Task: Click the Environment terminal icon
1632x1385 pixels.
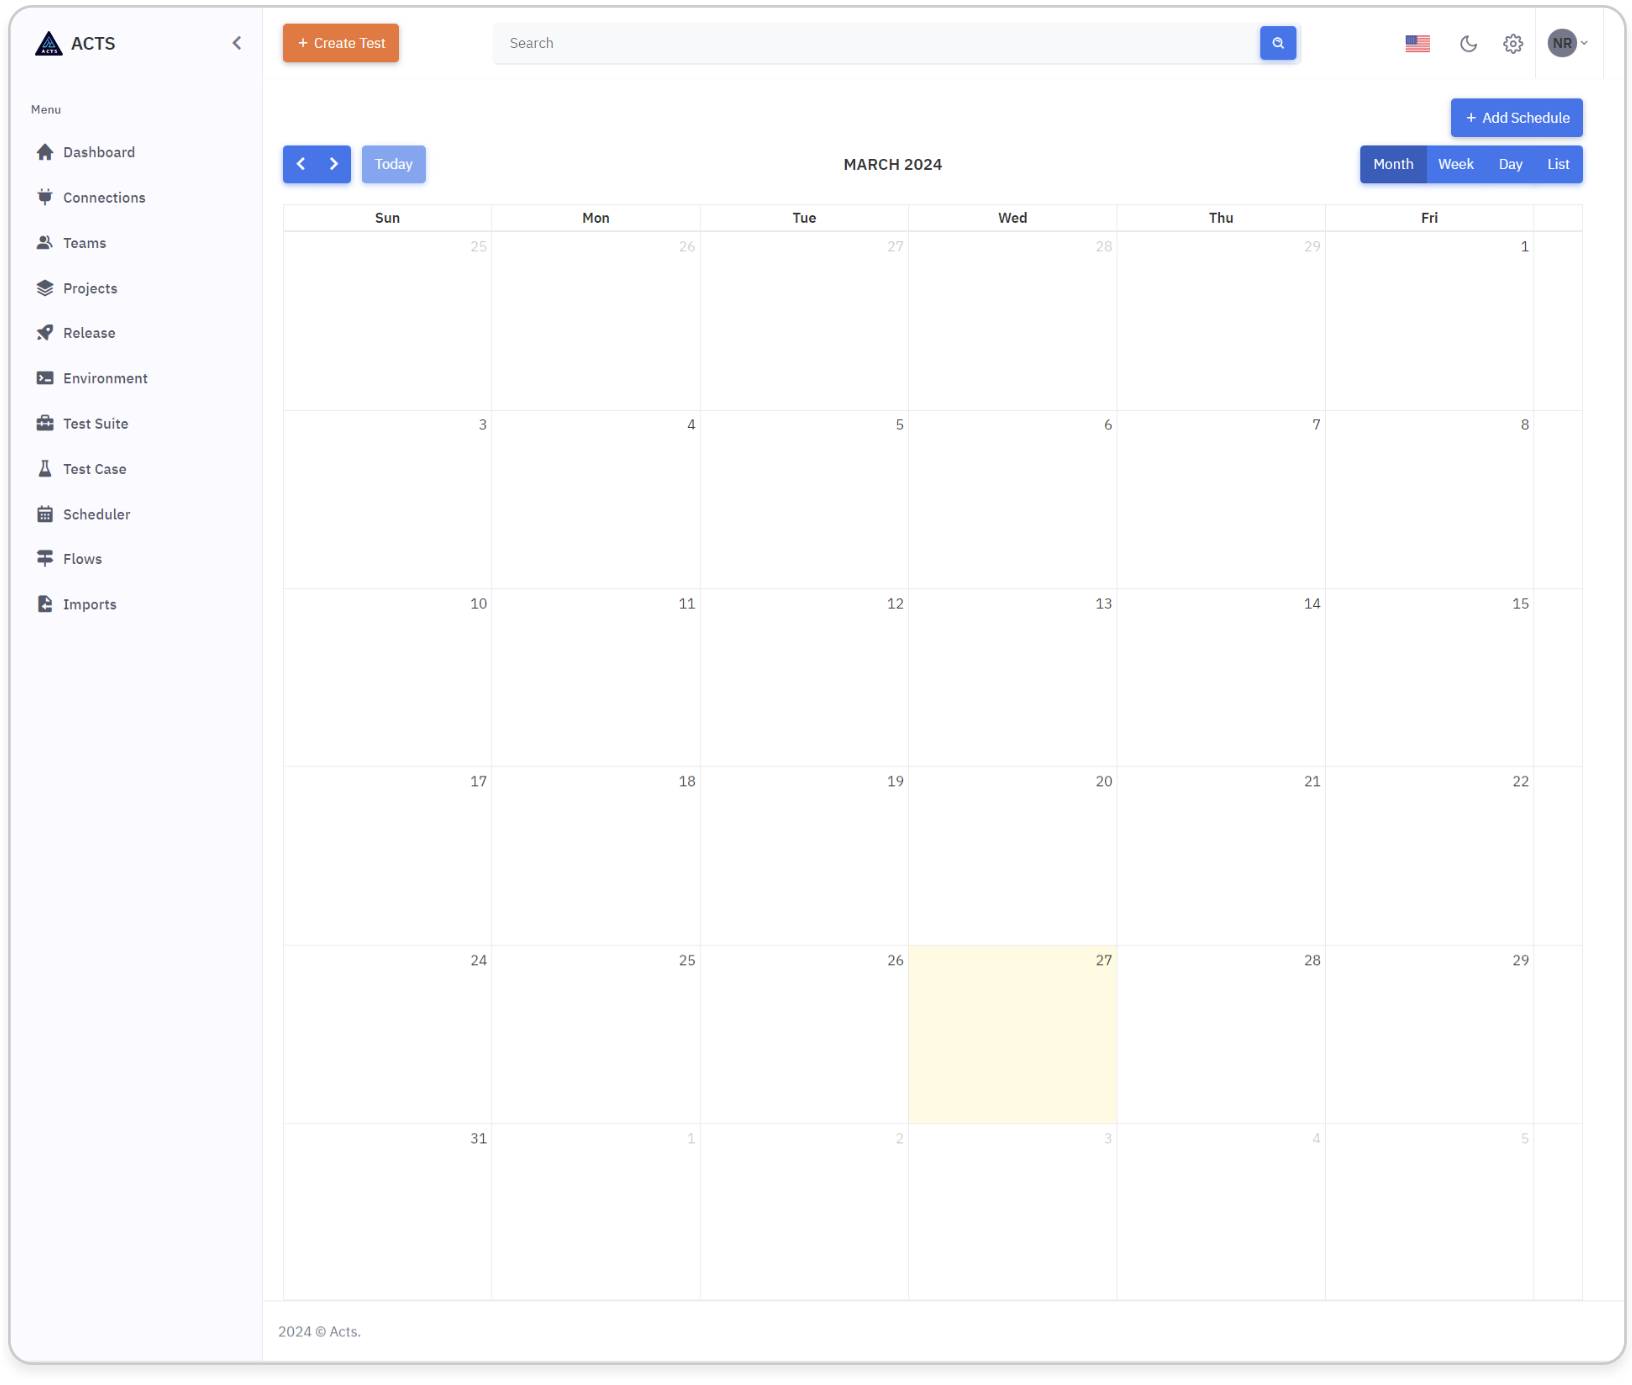Action: point(45,378)
